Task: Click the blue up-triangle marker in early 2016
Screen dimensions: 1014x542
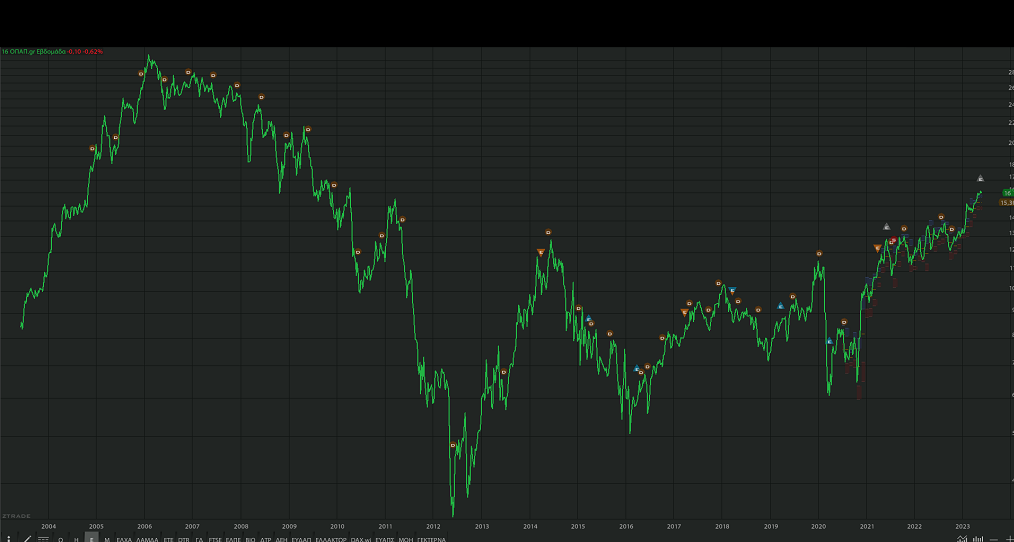Action: (x=636, y=368)
